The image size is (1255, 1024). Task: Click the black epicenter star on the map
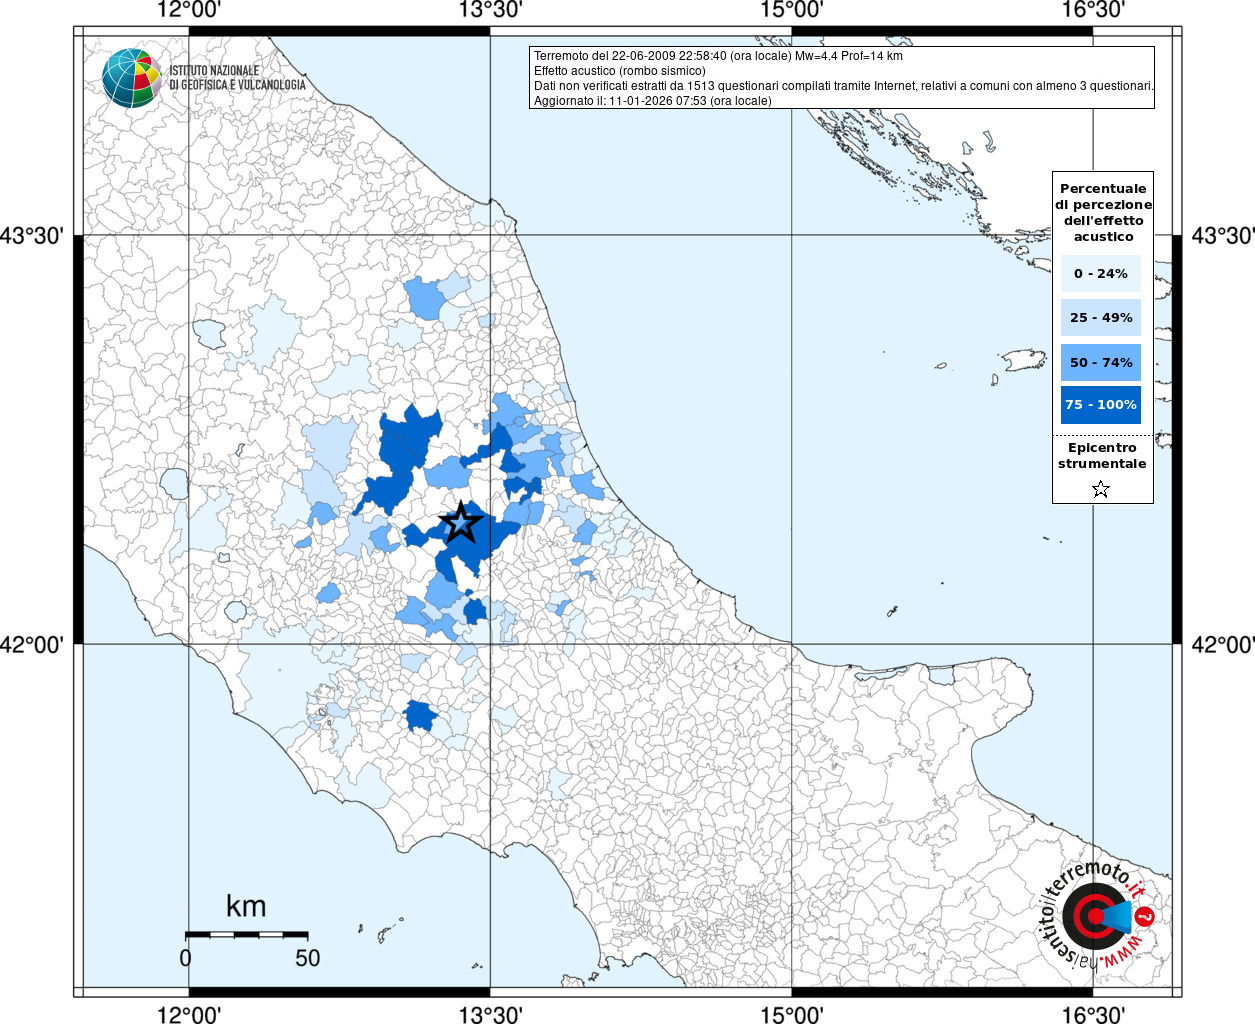[x=460, y=522]
